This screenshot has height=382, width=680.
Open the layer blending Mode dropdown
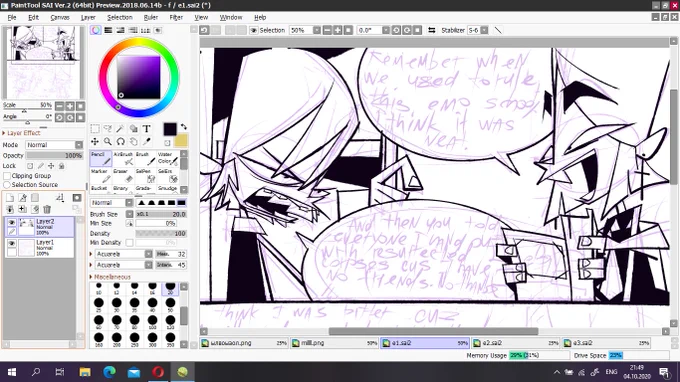54,145
